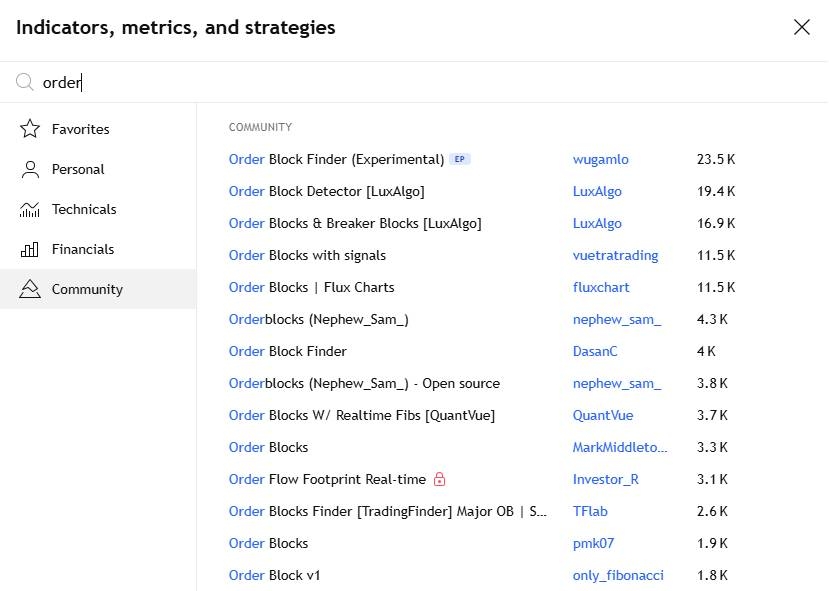Close the indicators dialog
This screenshot has height=591, width=829.
pos(801,27)
